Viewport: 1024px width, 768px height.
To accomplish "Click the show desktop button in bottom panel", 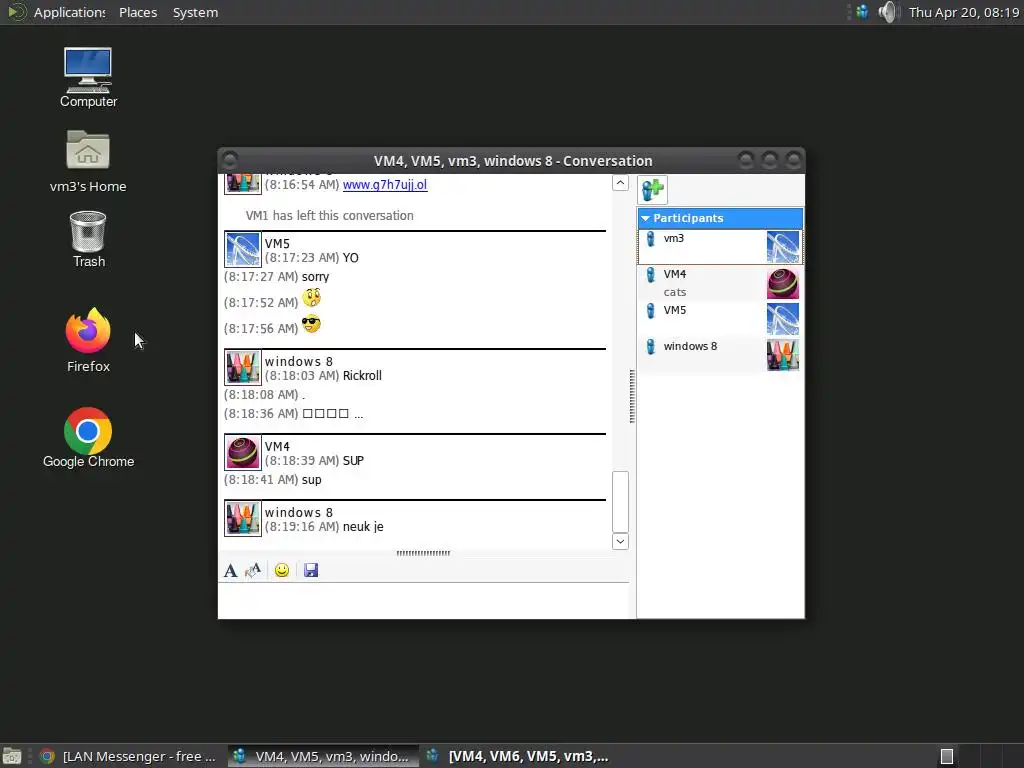I will click(x=12, y=756).
